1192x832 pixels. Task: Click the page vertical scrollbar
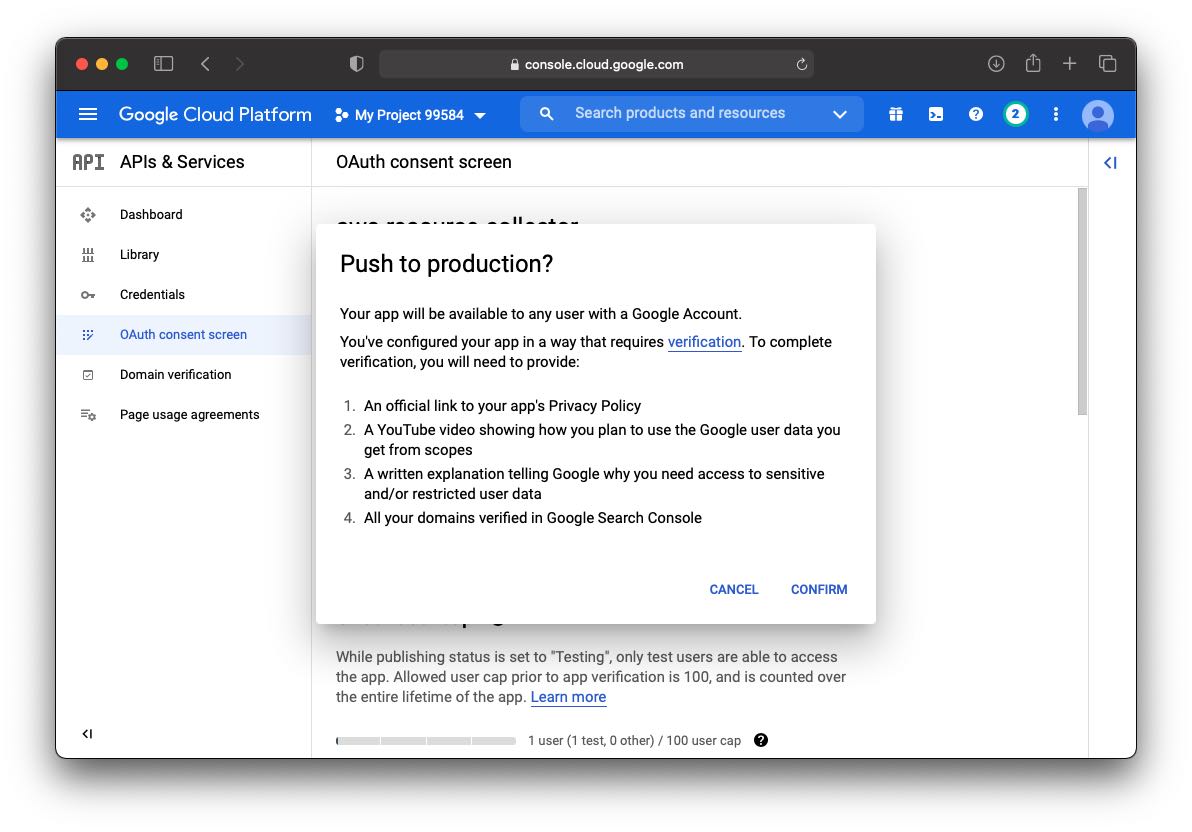(1082, 302)
